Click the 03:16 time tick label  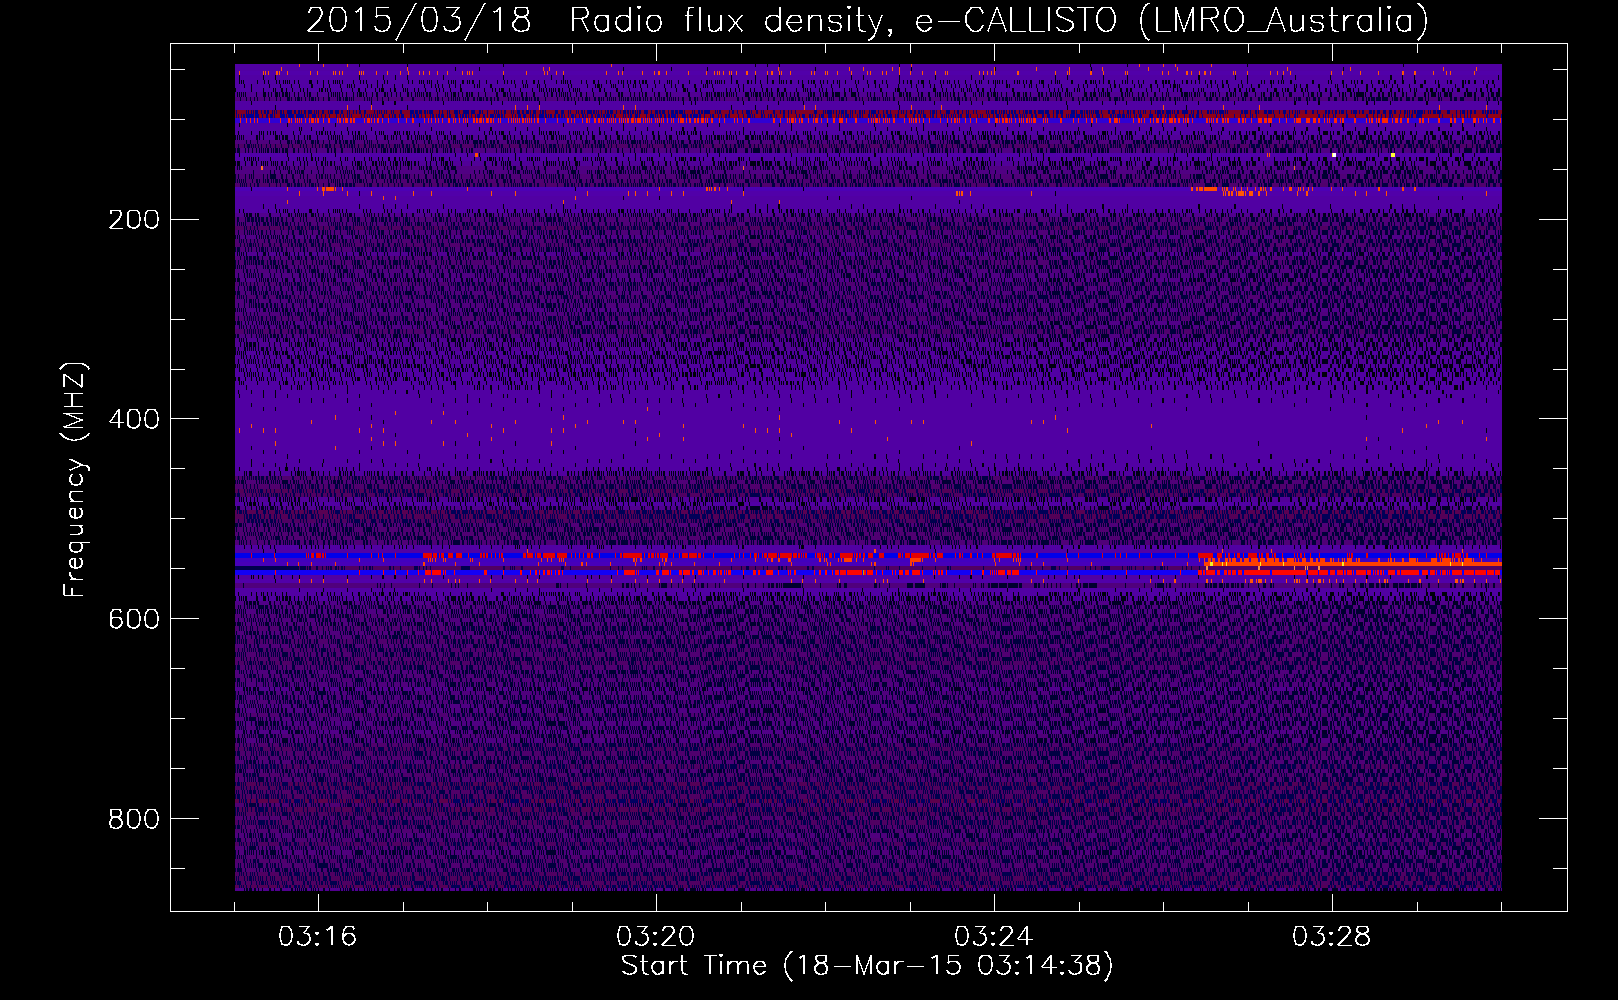pyautogui.click(x=318, y=937)
